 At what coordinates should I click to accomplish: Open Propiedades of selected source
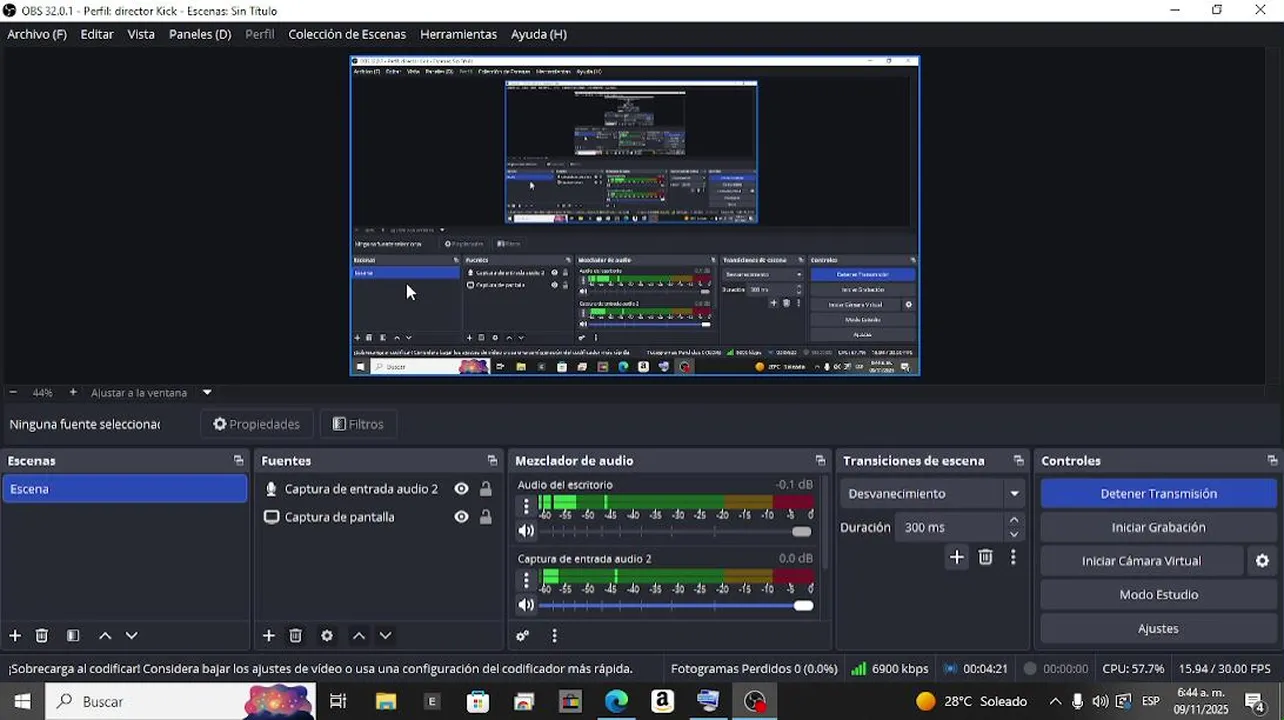pos(257,424)
